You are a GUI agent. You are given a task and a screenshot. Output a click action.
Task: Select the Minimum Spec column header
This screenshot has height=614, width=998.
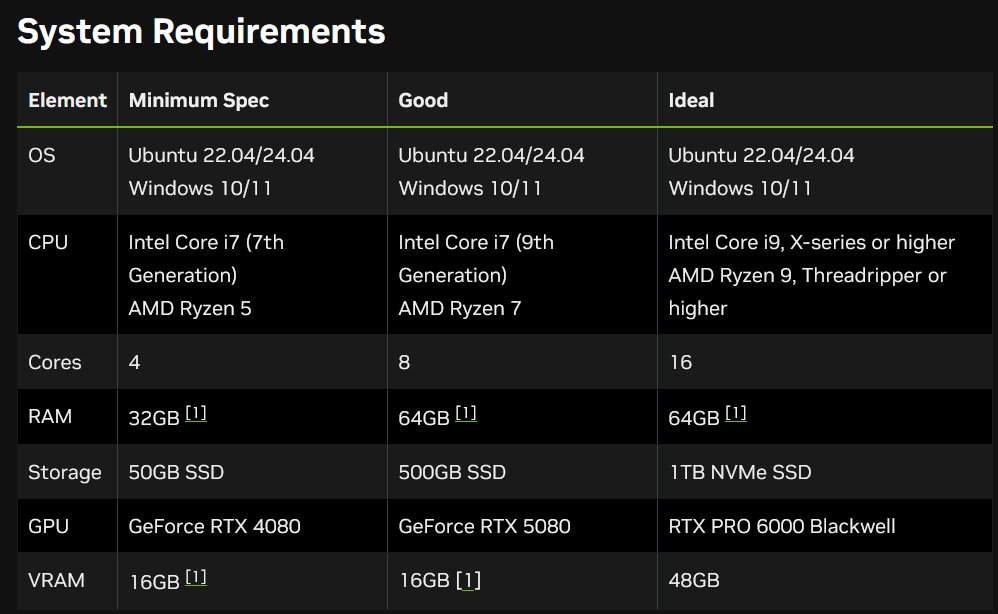199,101
